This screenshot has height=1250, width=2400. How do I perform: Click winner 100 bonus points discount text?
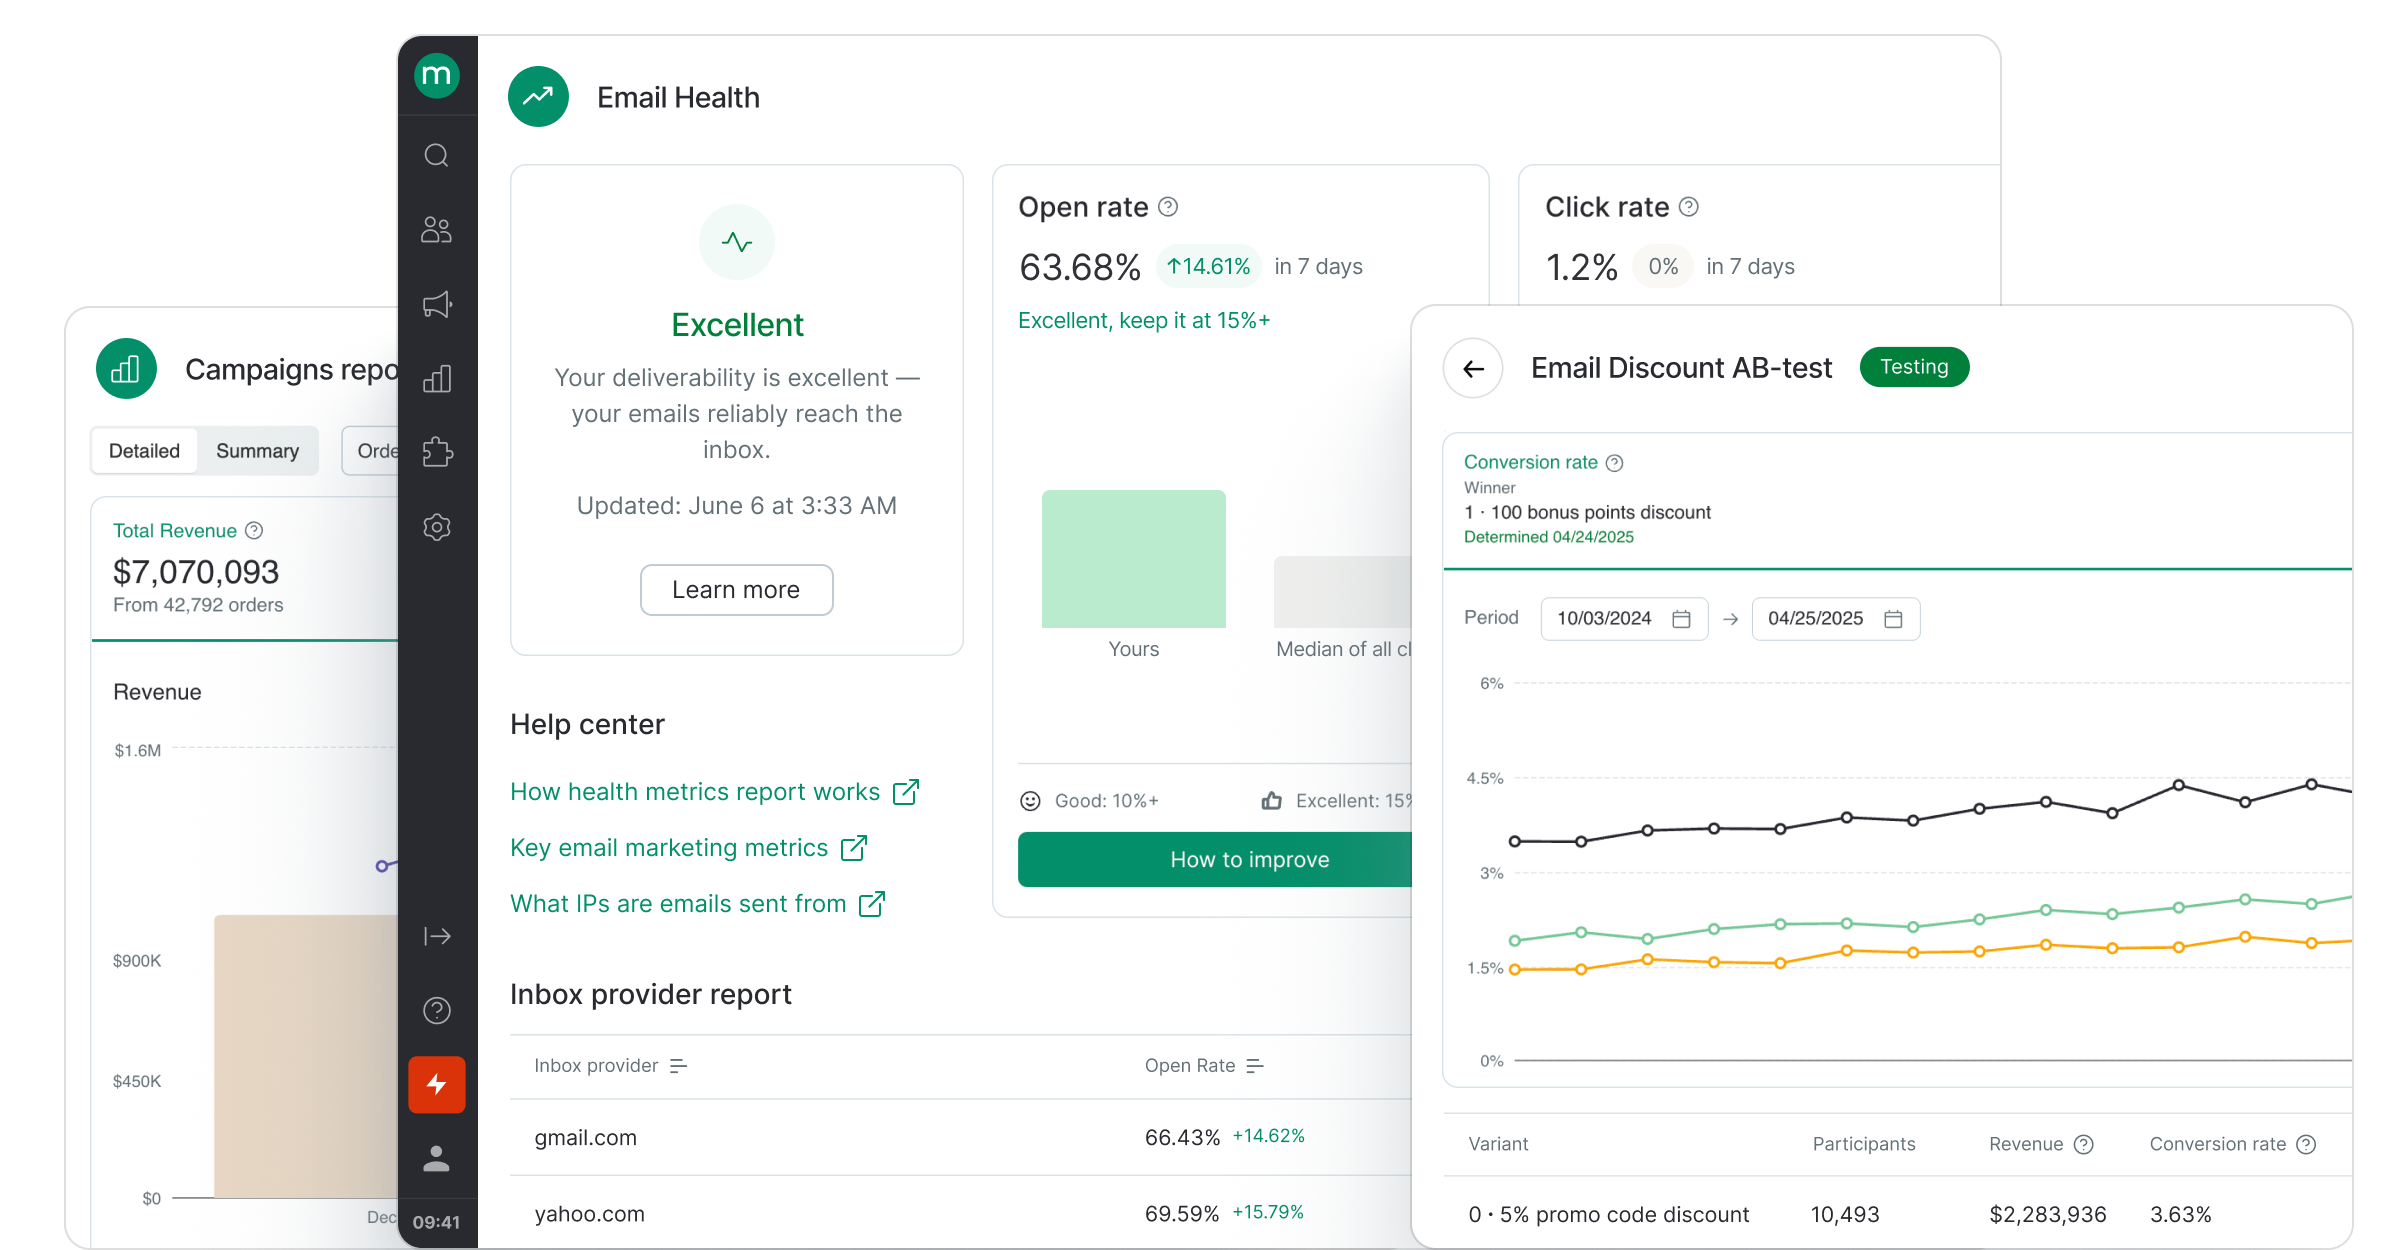[1588, 513]
